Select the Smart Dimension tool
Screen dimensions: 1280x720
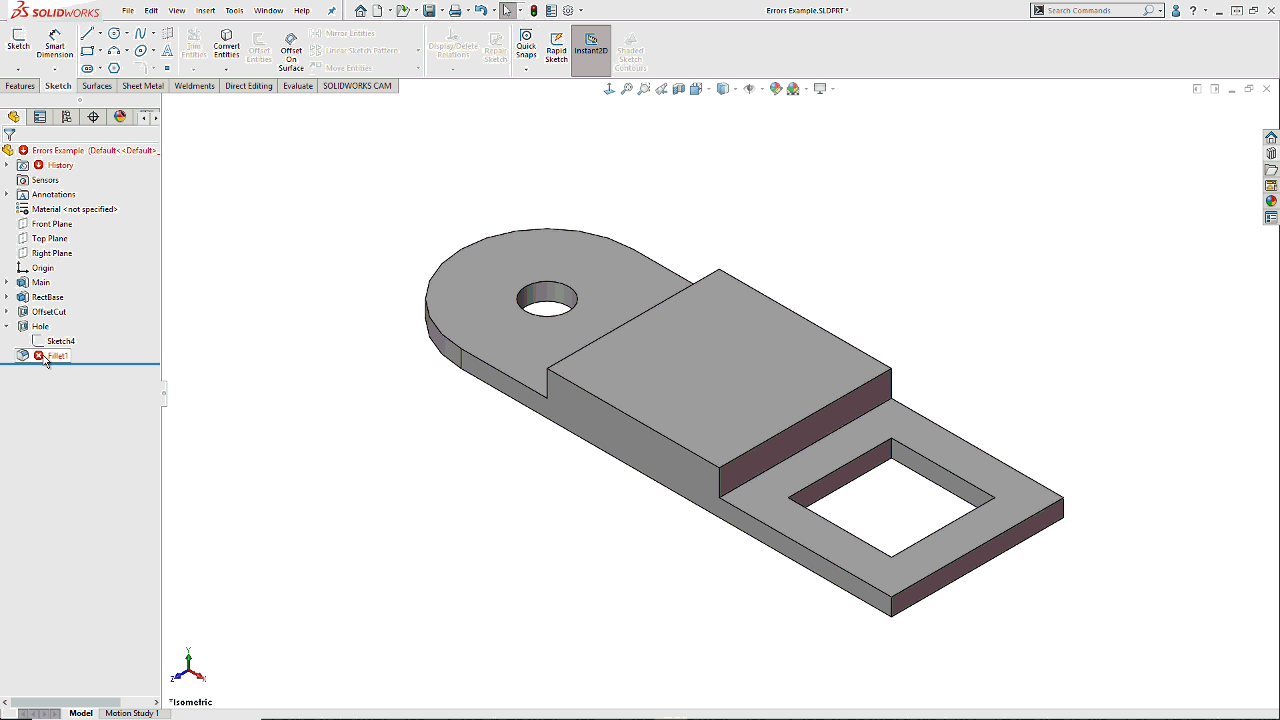pos(54,42)
